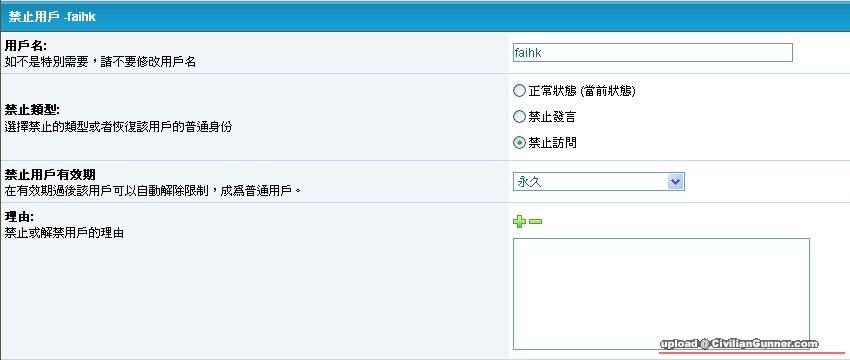Select the 禁止發言 radio button
Viewport: 850px width, 360px height.
click(x=519, y=117)
